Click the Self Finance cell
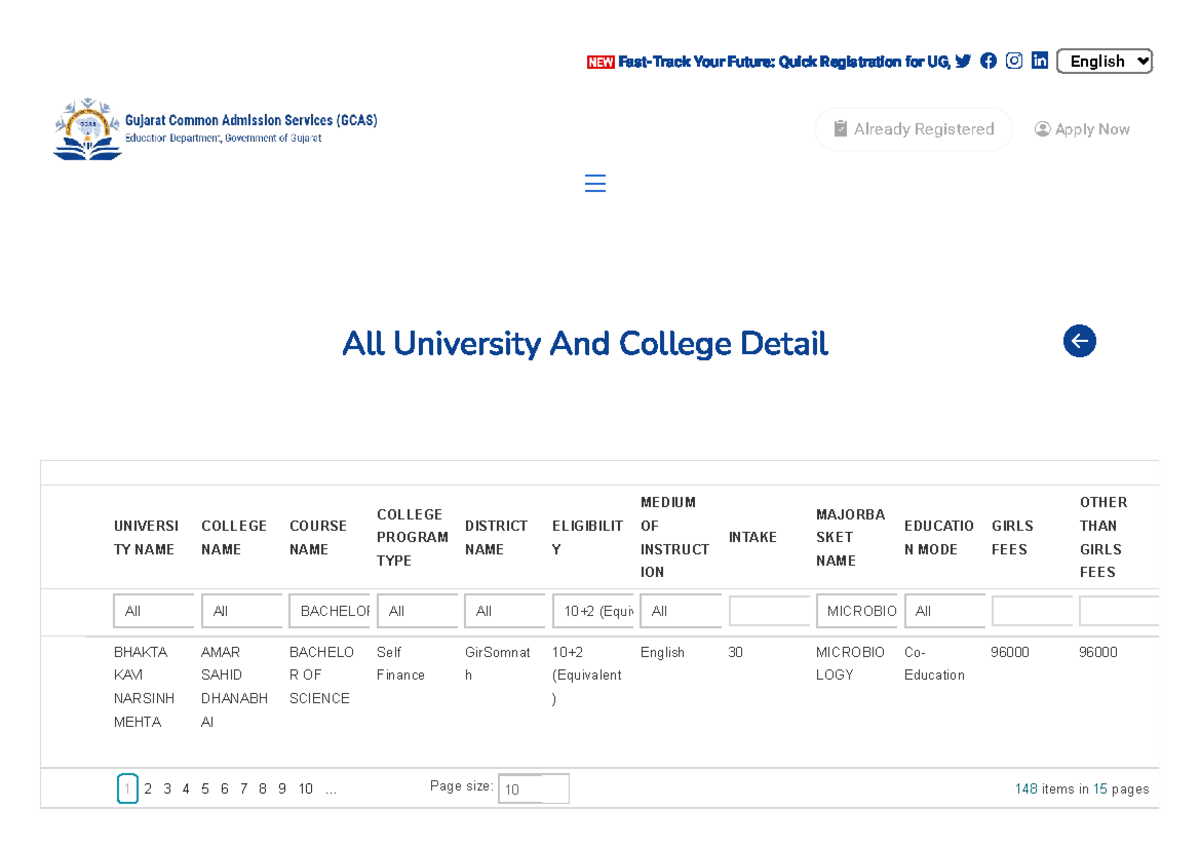The width and height of the screenshot is (1200, 848). click(401, 664)
